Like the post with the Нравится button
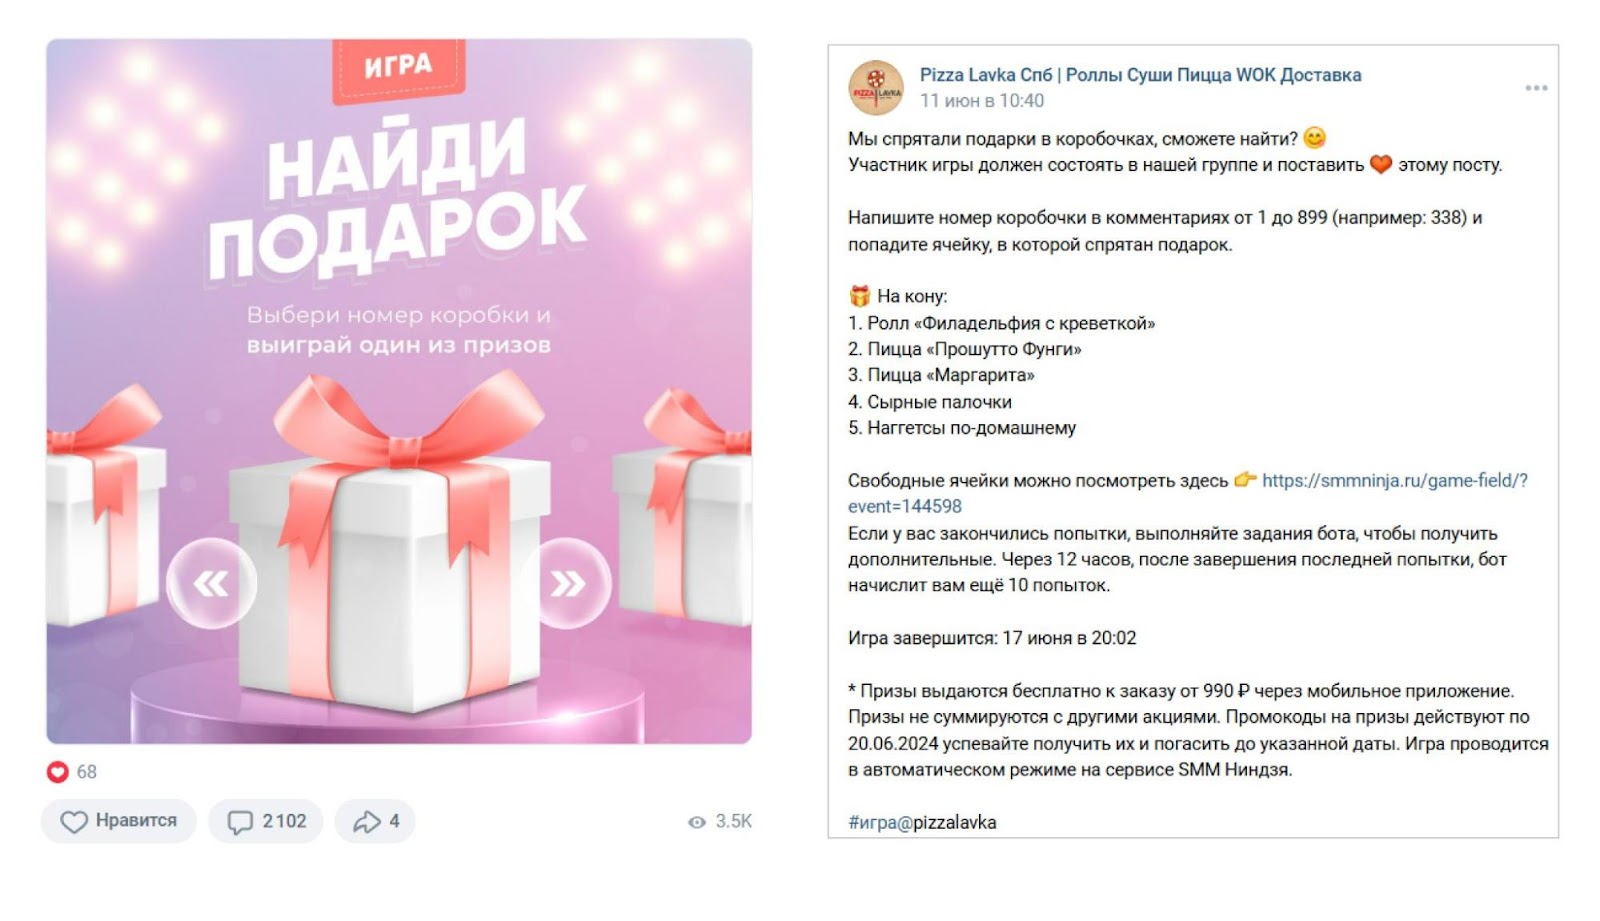 click(119, 821)
